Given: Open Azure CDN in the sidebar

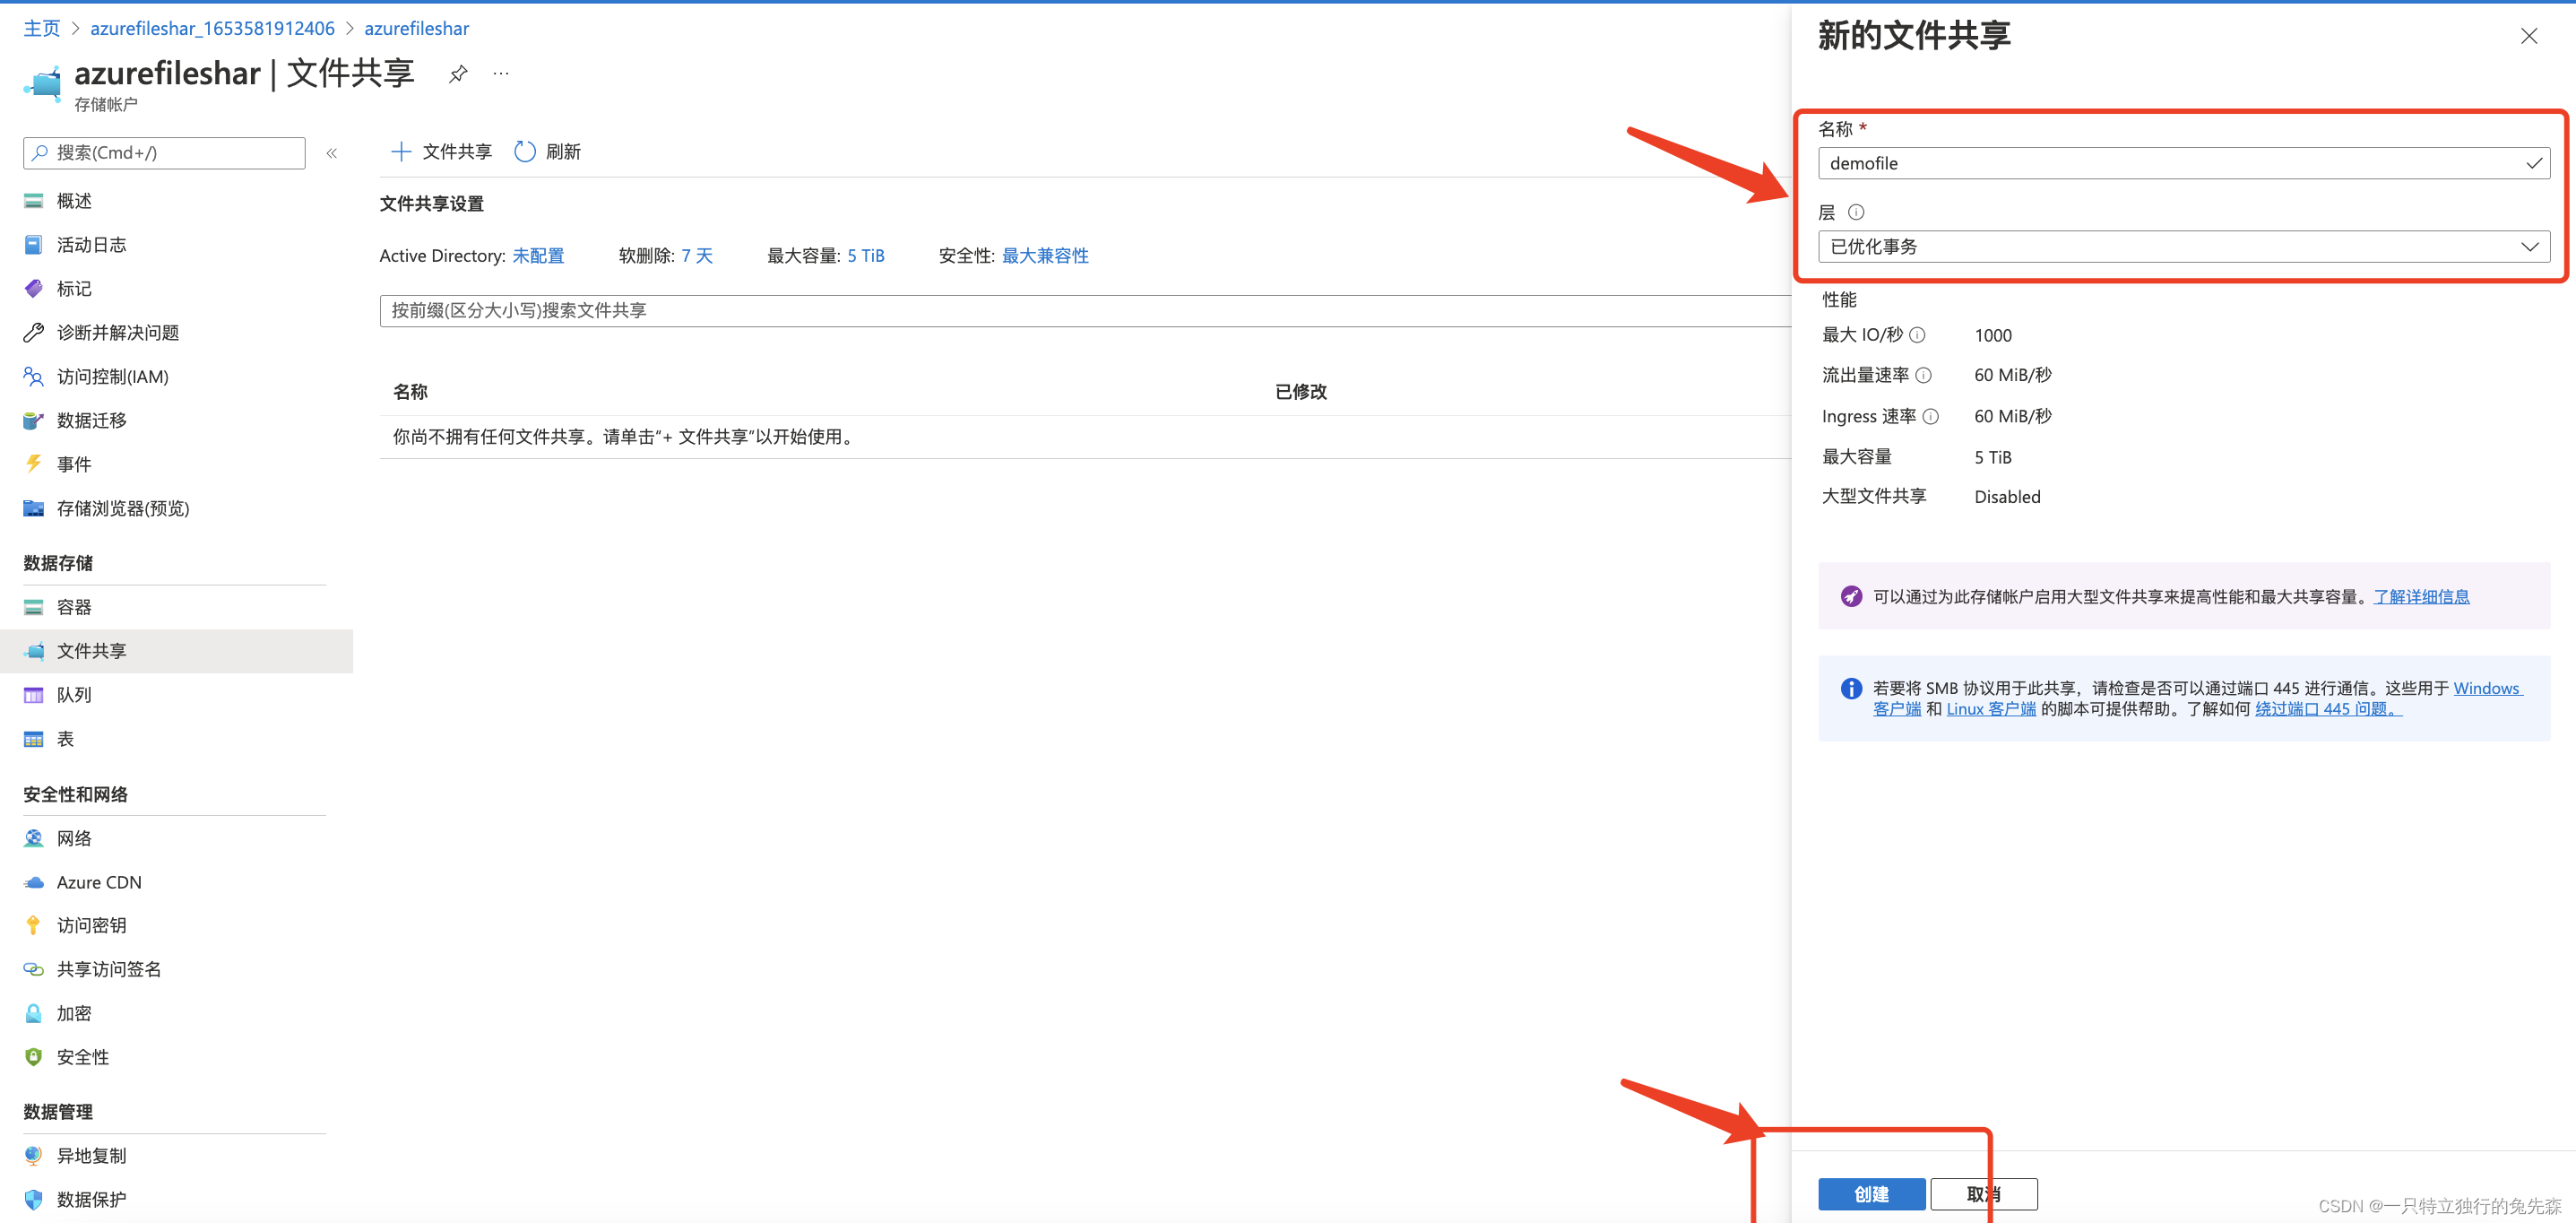Looking at the screenshot, I should [99, 882].
